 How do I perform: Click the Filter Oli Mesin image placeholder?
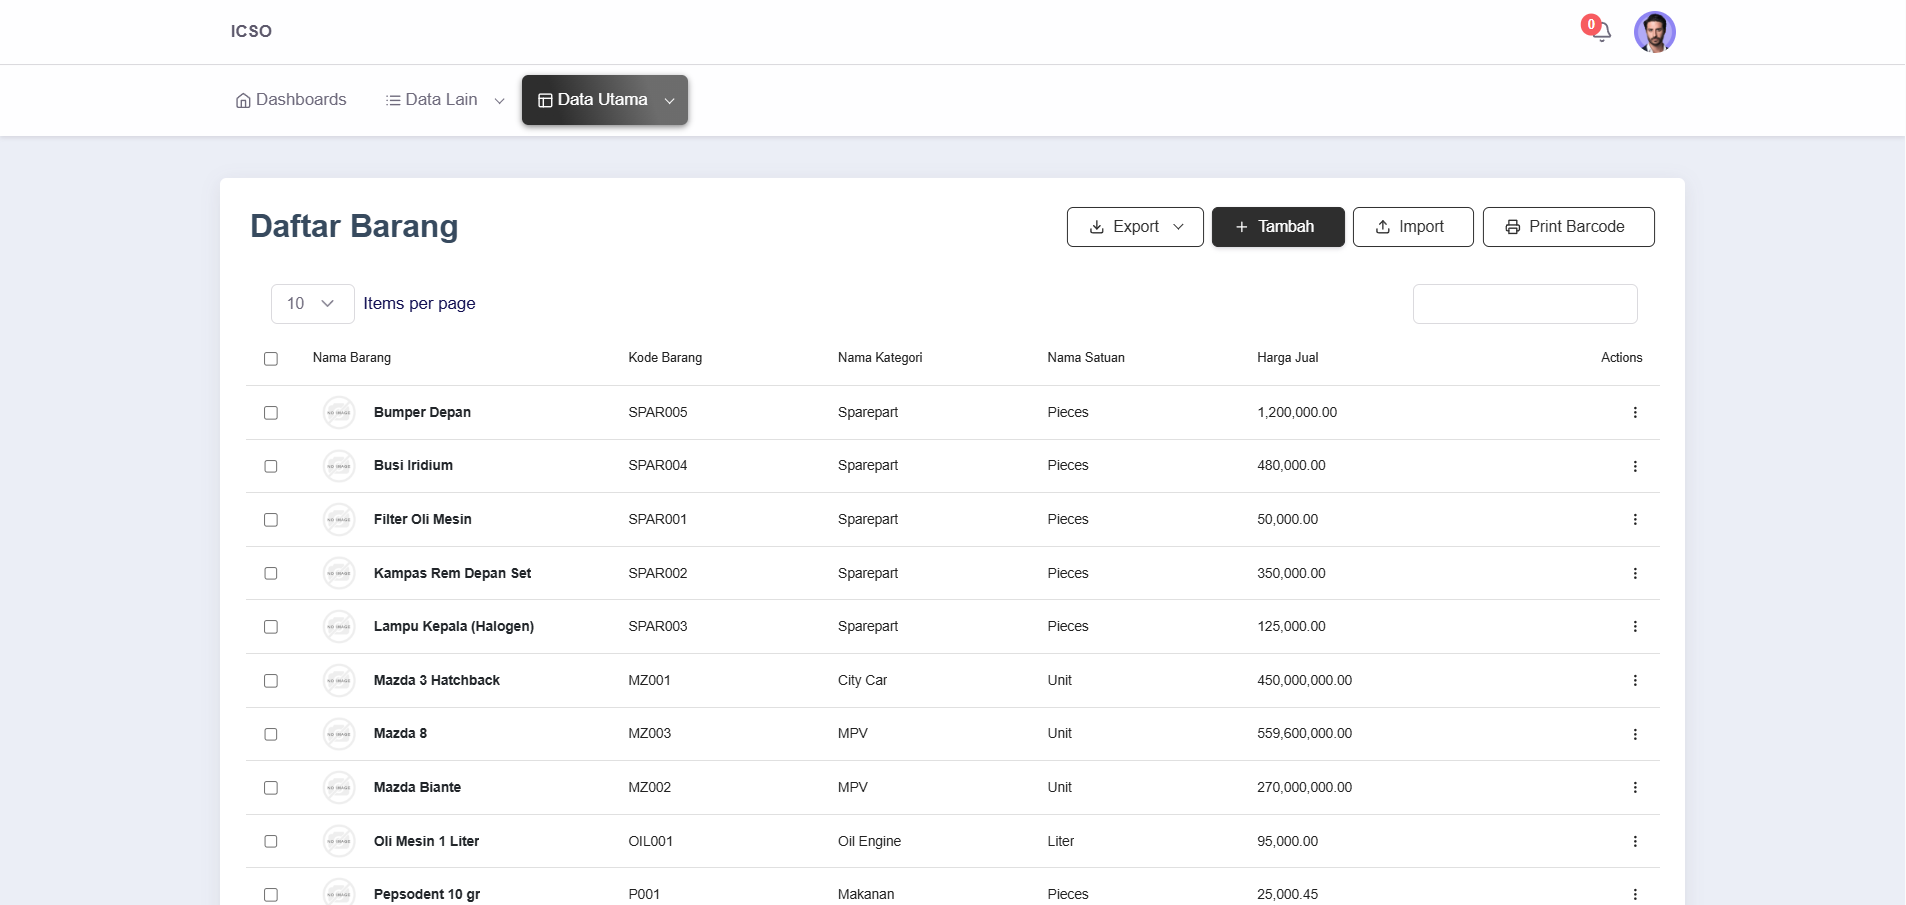point(339,520)
